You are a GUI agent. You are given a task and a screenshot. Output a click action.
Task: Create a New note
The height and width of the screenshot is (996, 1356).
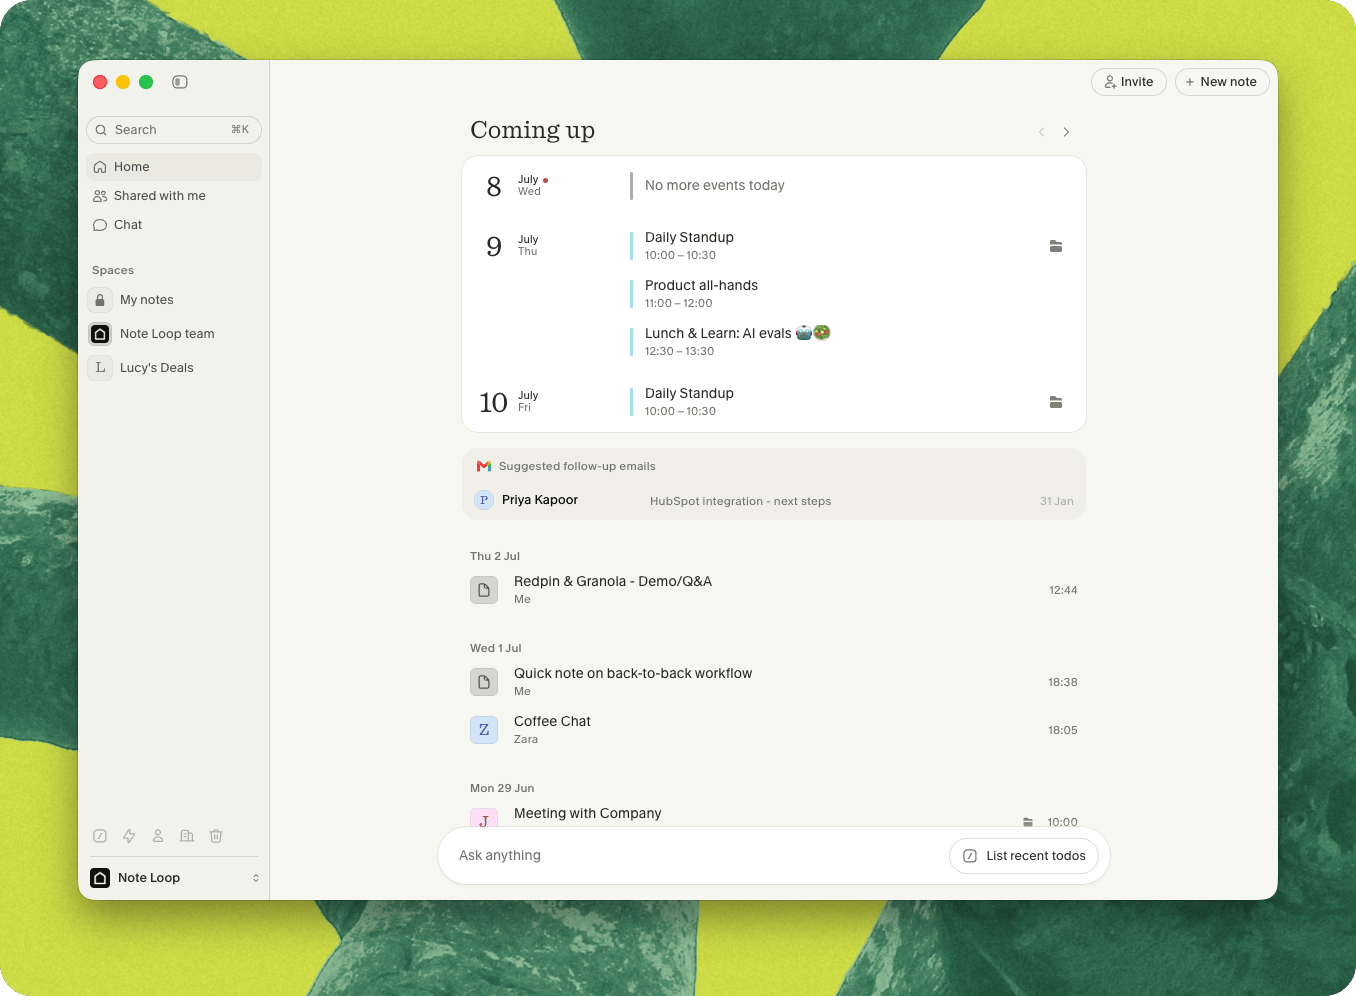point(1222,82)
